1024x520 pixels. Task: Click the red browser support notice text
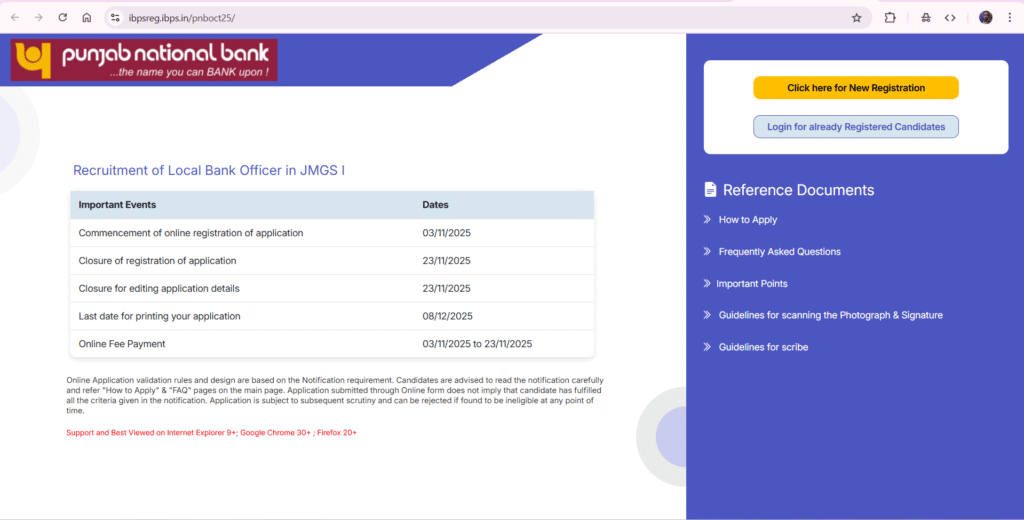tap(212, 432)
